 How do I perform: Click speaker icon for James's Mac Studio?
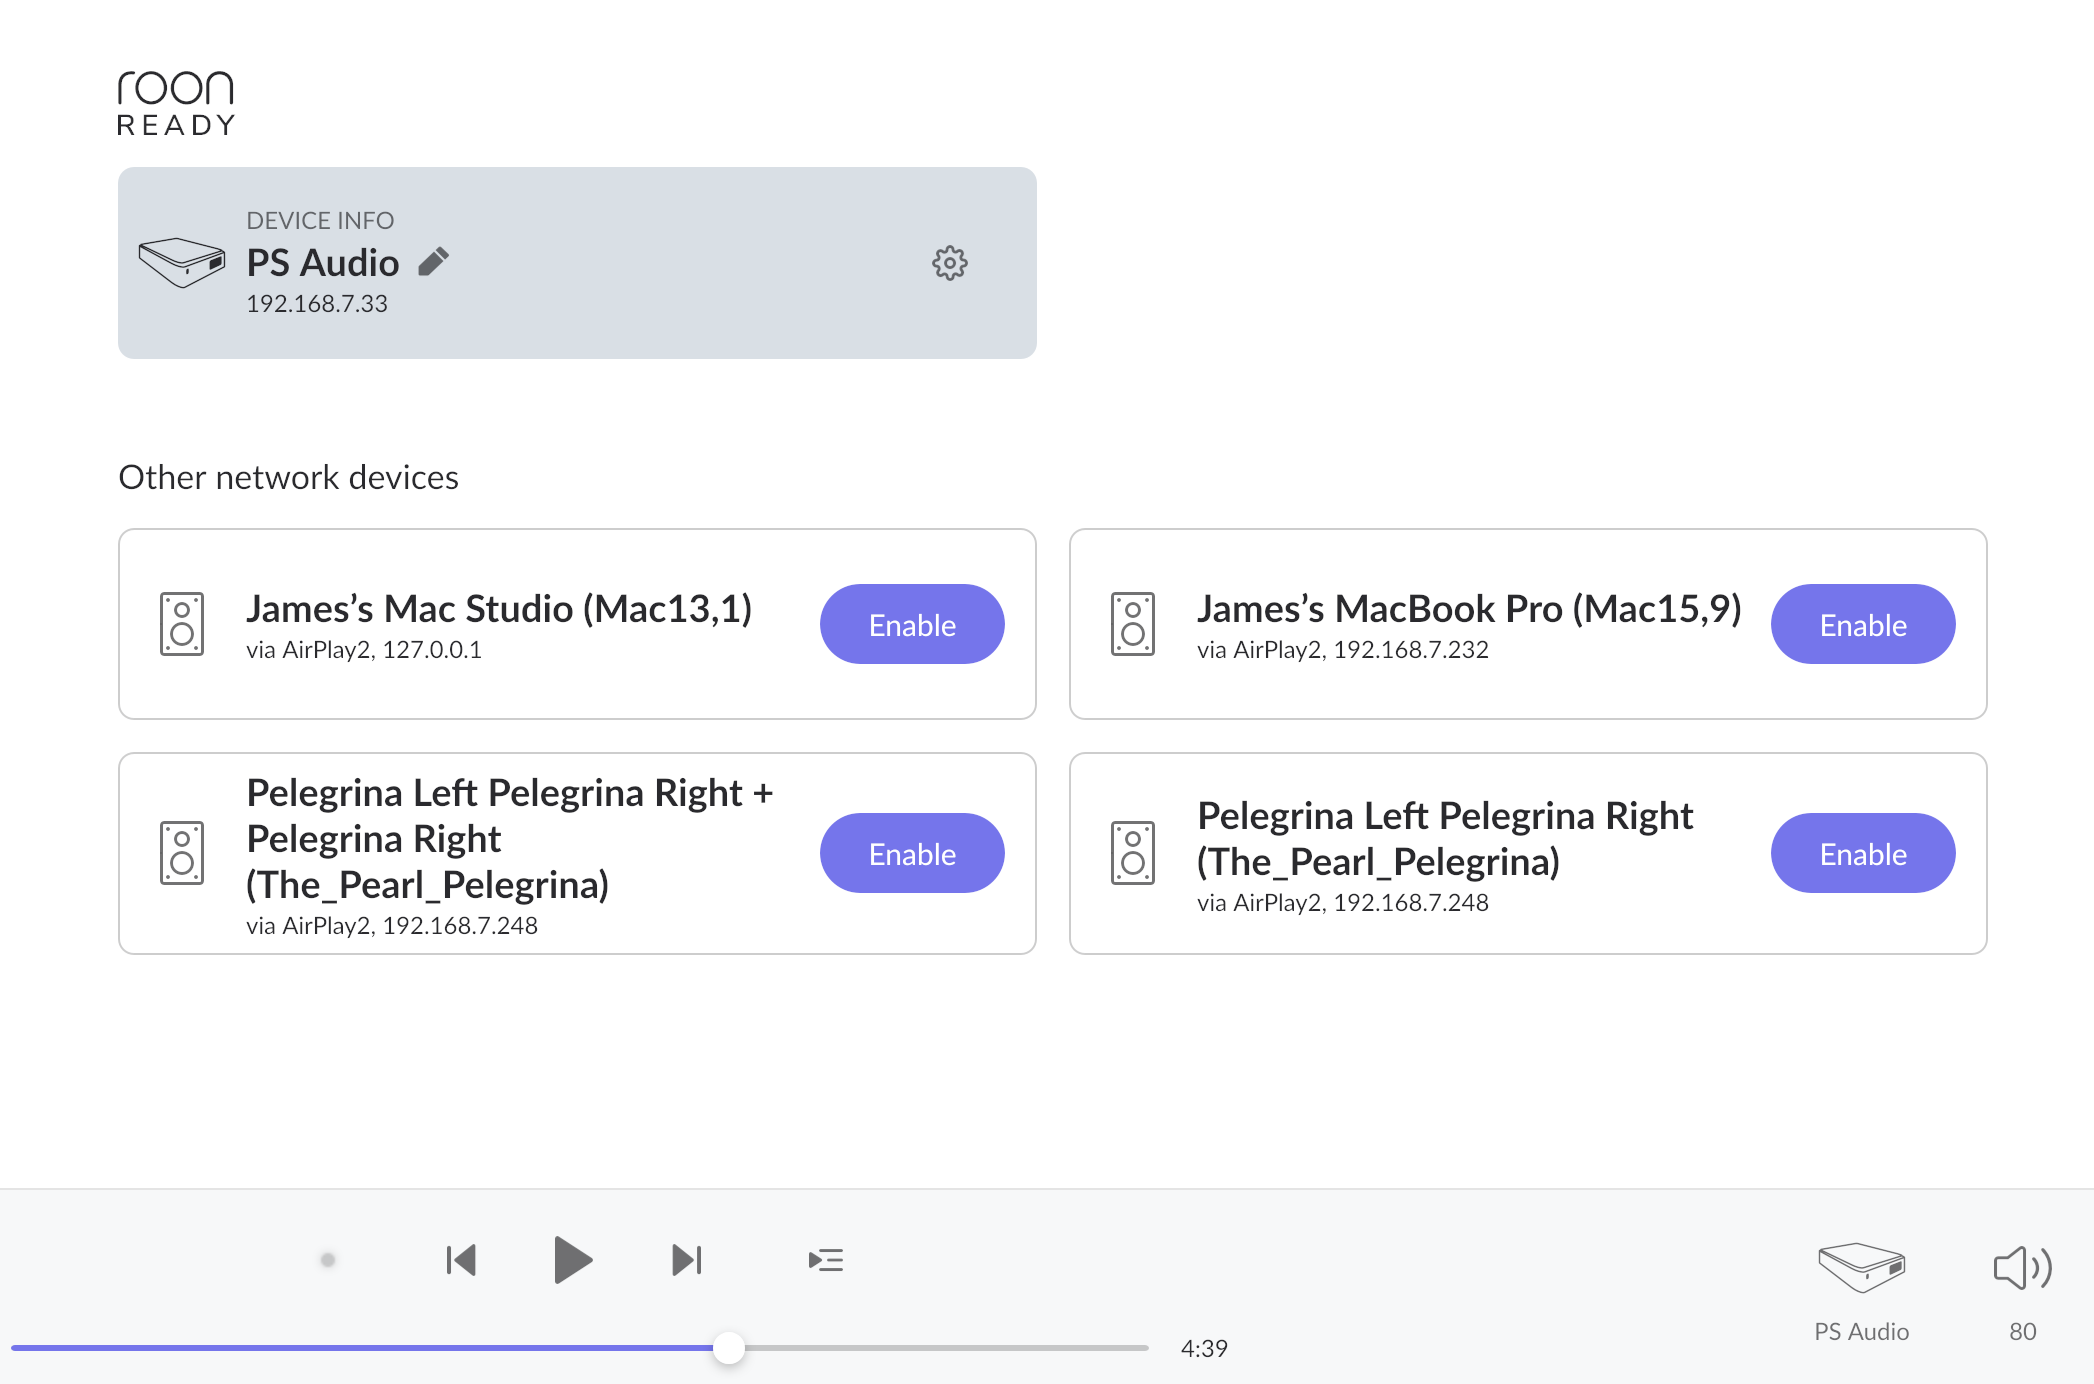point(182,624)
